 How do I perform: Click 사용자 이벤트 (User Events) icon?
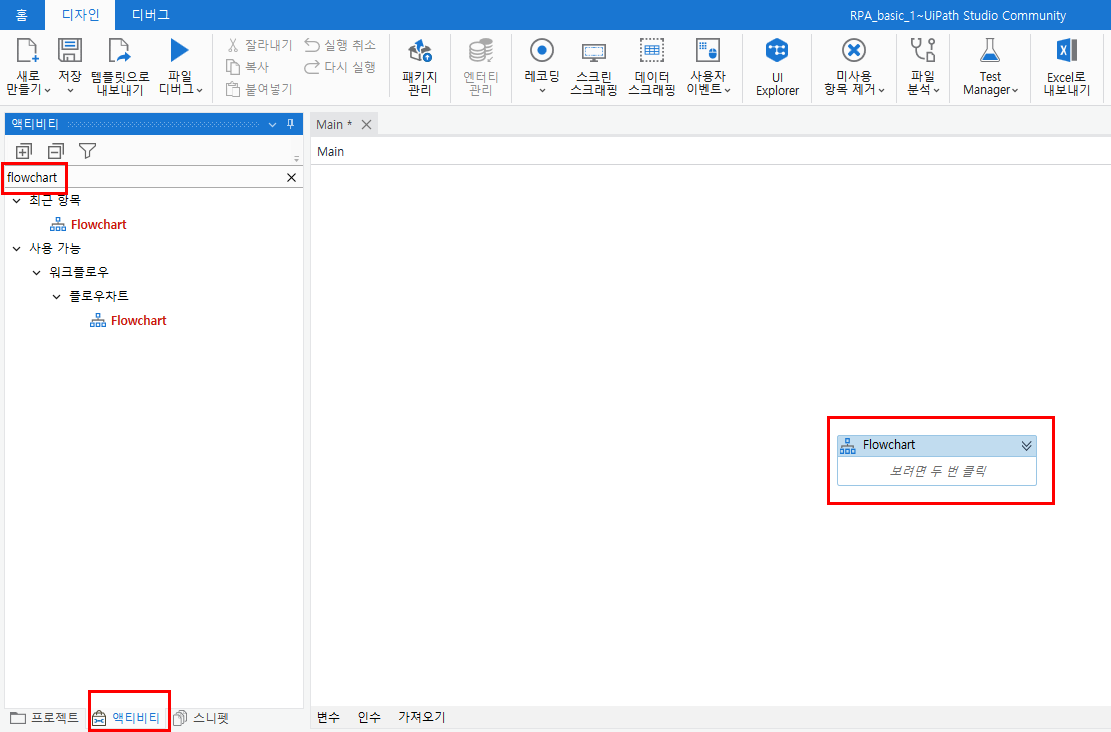[708, 51]
